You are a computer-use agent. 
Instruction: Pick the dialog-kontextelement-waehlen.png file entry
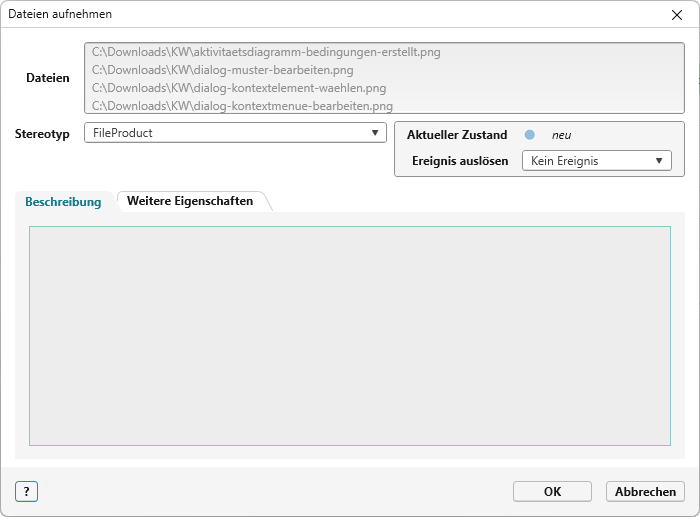coord(238,88)
